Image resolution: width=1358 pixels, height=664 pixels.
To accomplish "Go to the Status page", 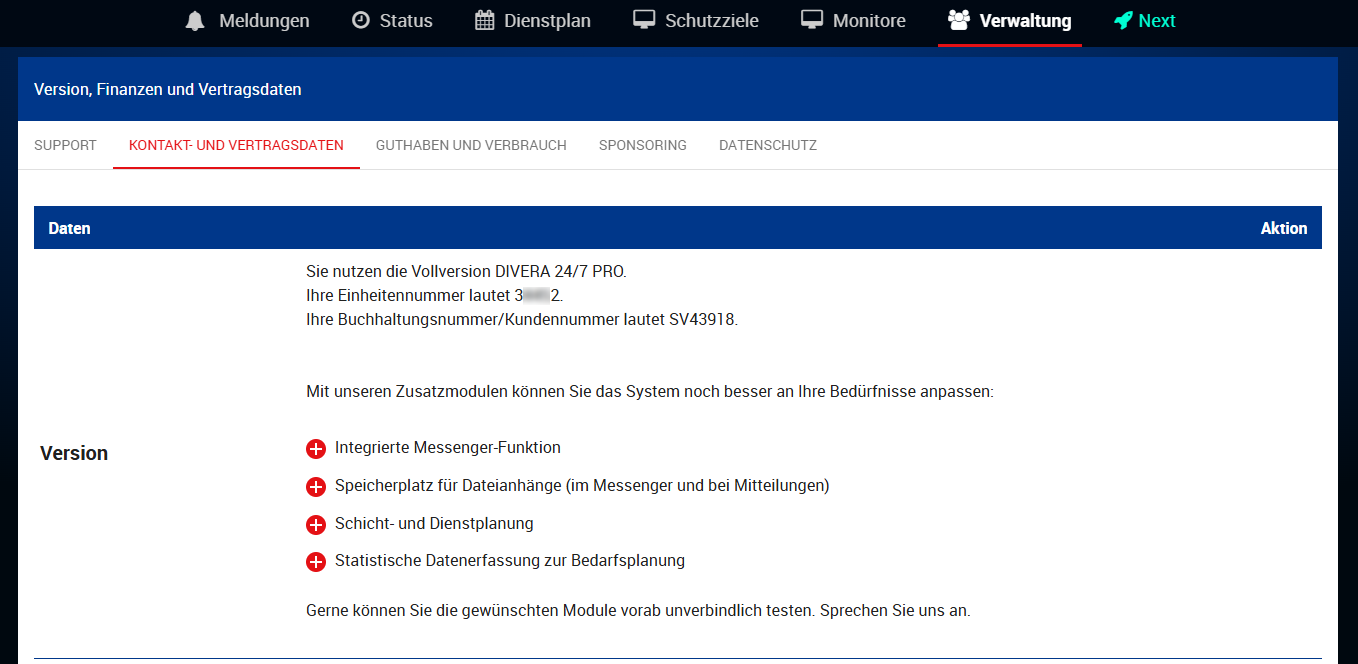I will click(x=392, y=21).
